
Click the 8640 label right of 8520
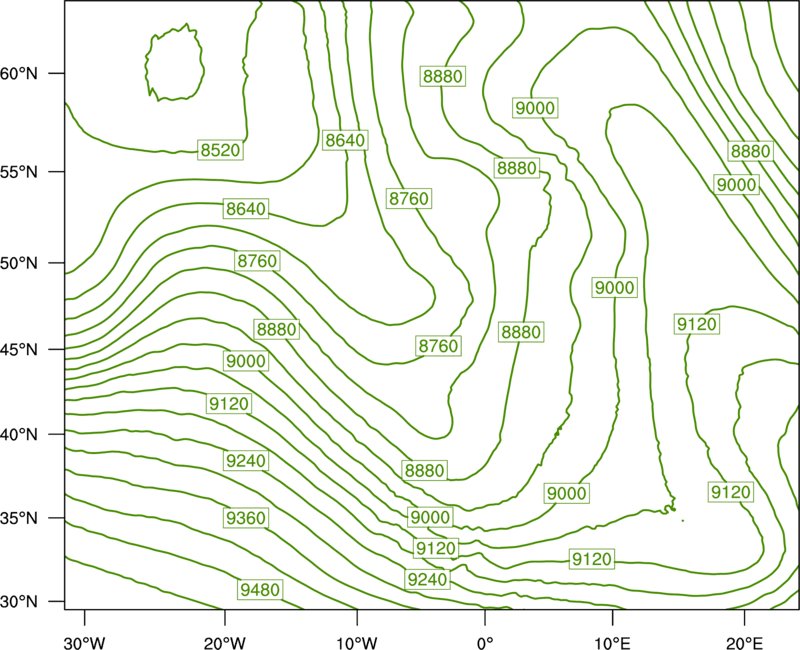coord(345,140)
